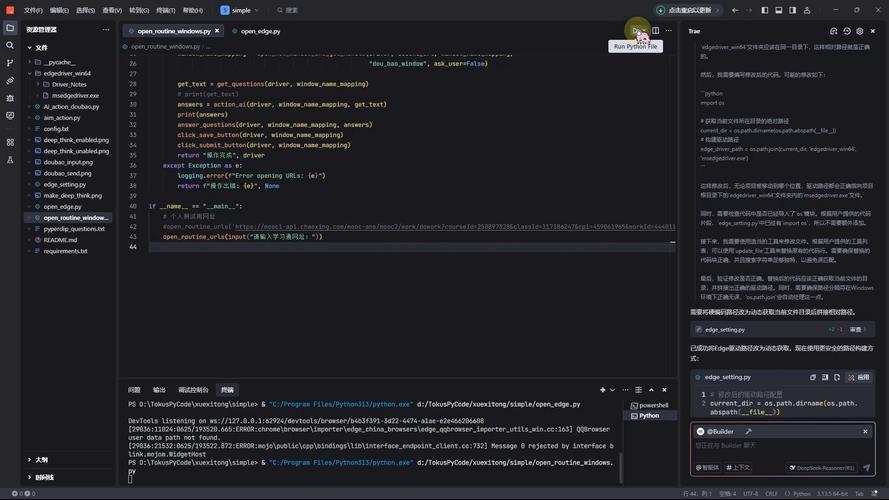Click the 审查 review button for edge_setting.py
Screen dimensions: 889x500
[858, 329]
